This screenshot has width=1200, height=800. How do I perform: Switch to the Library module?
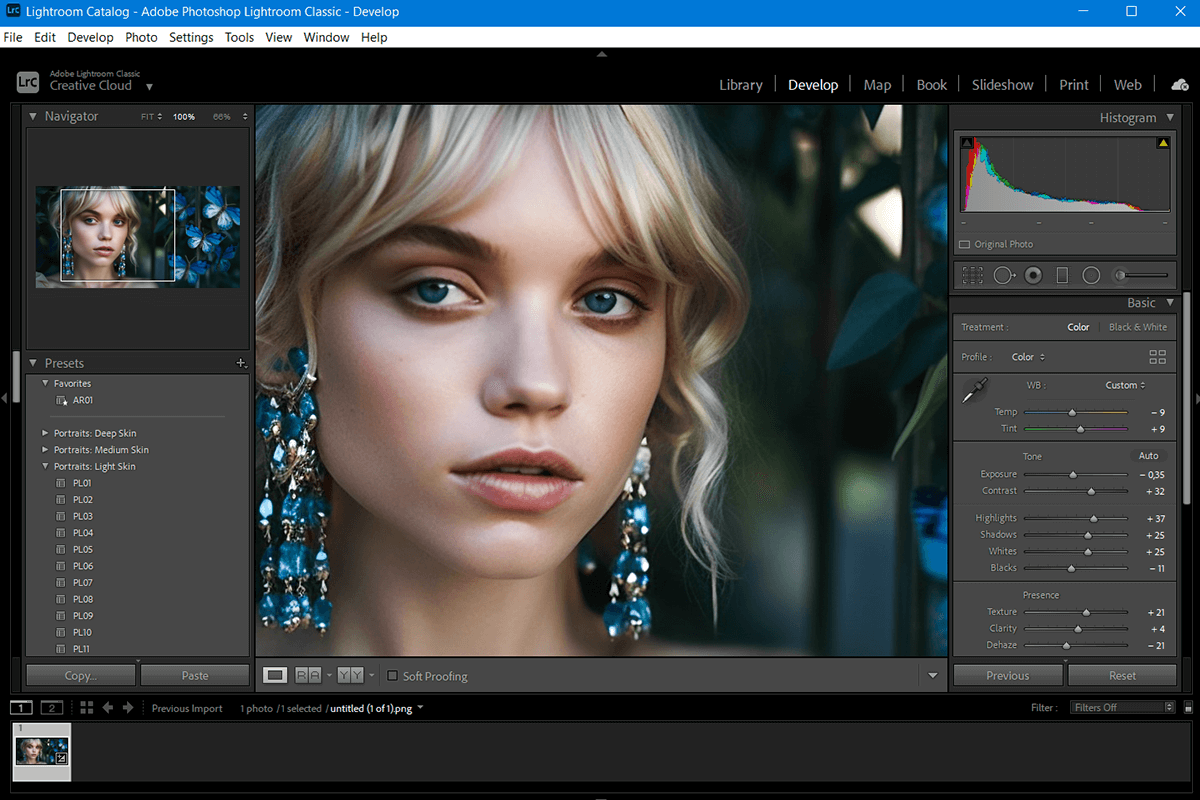pos(740,84)
